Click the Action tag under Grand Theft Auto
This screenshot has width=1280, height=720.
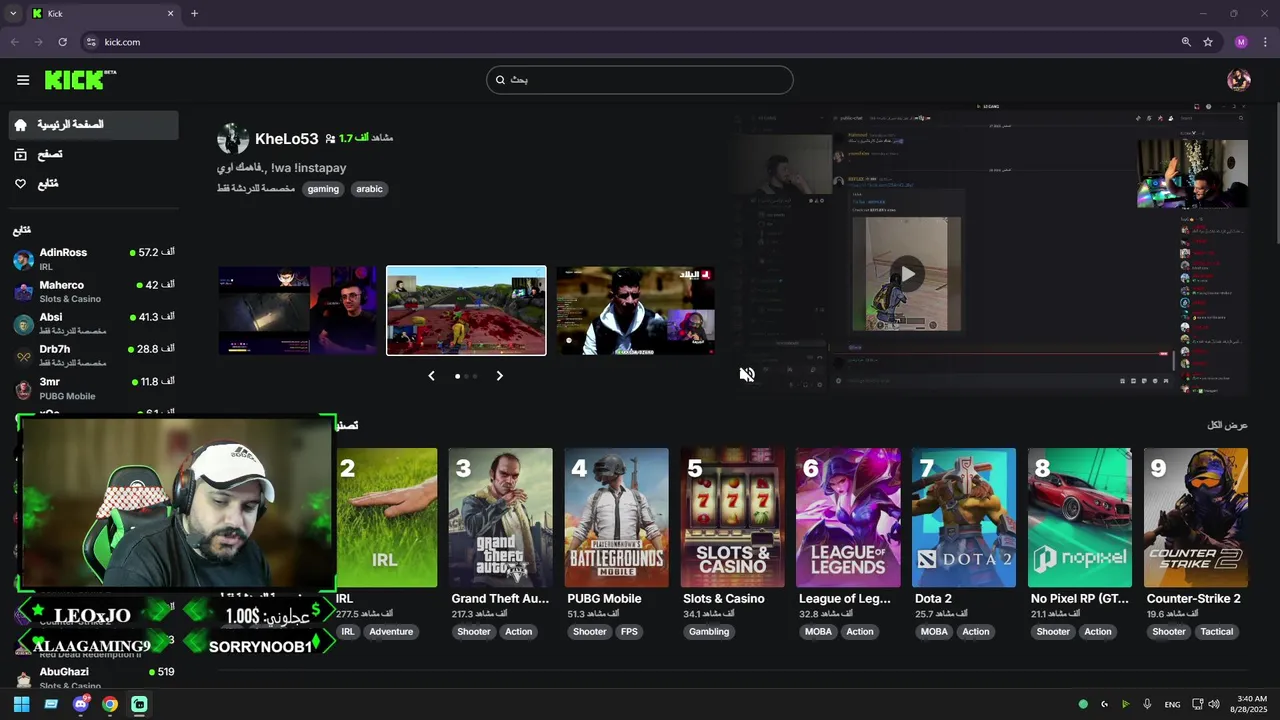click(x=518, y=632)
